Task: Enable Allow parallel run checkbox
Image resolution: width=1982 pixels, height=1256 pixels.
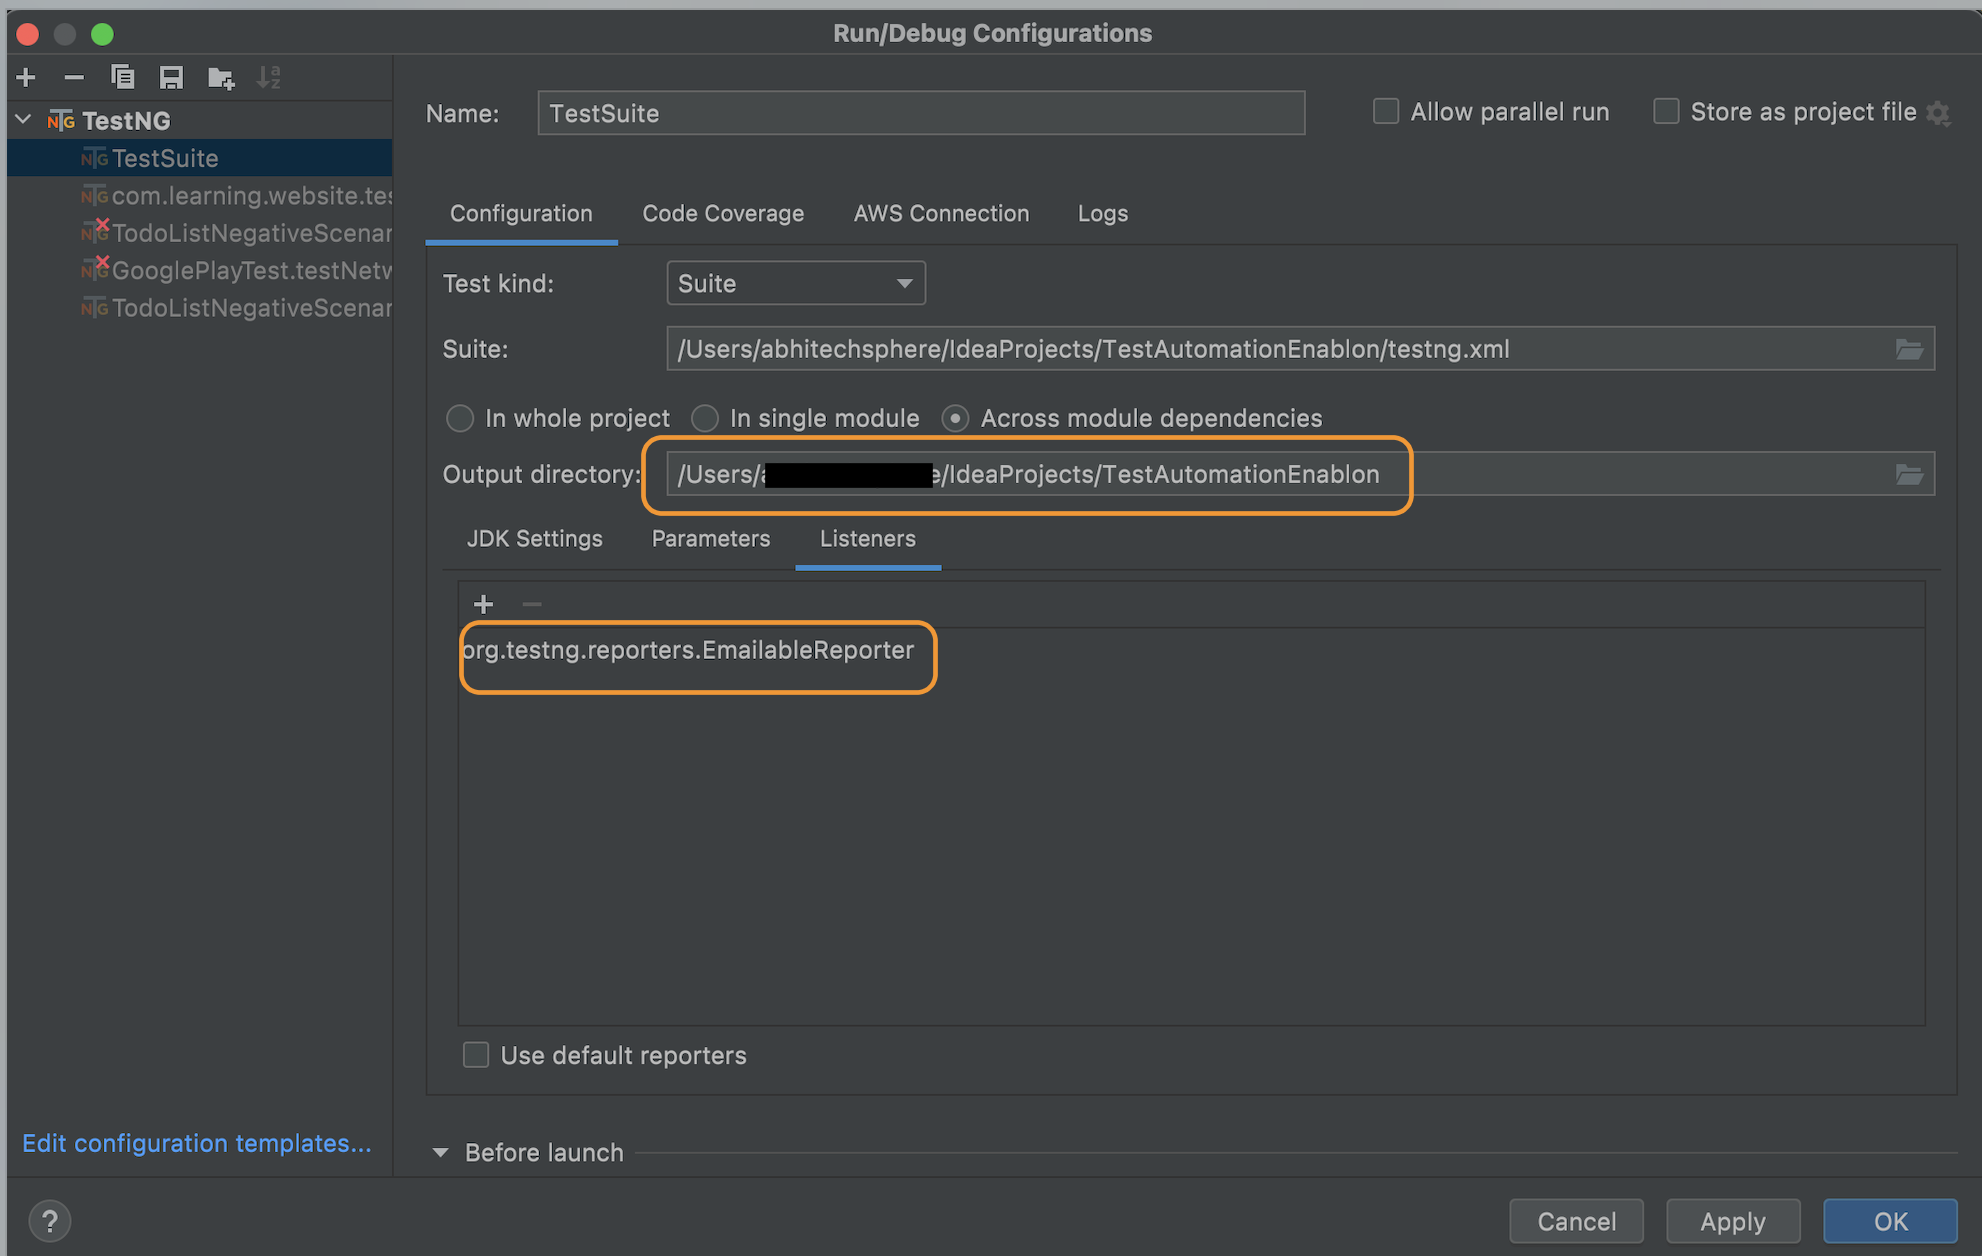Action: pyautogui.click(x=1385, y=111)
